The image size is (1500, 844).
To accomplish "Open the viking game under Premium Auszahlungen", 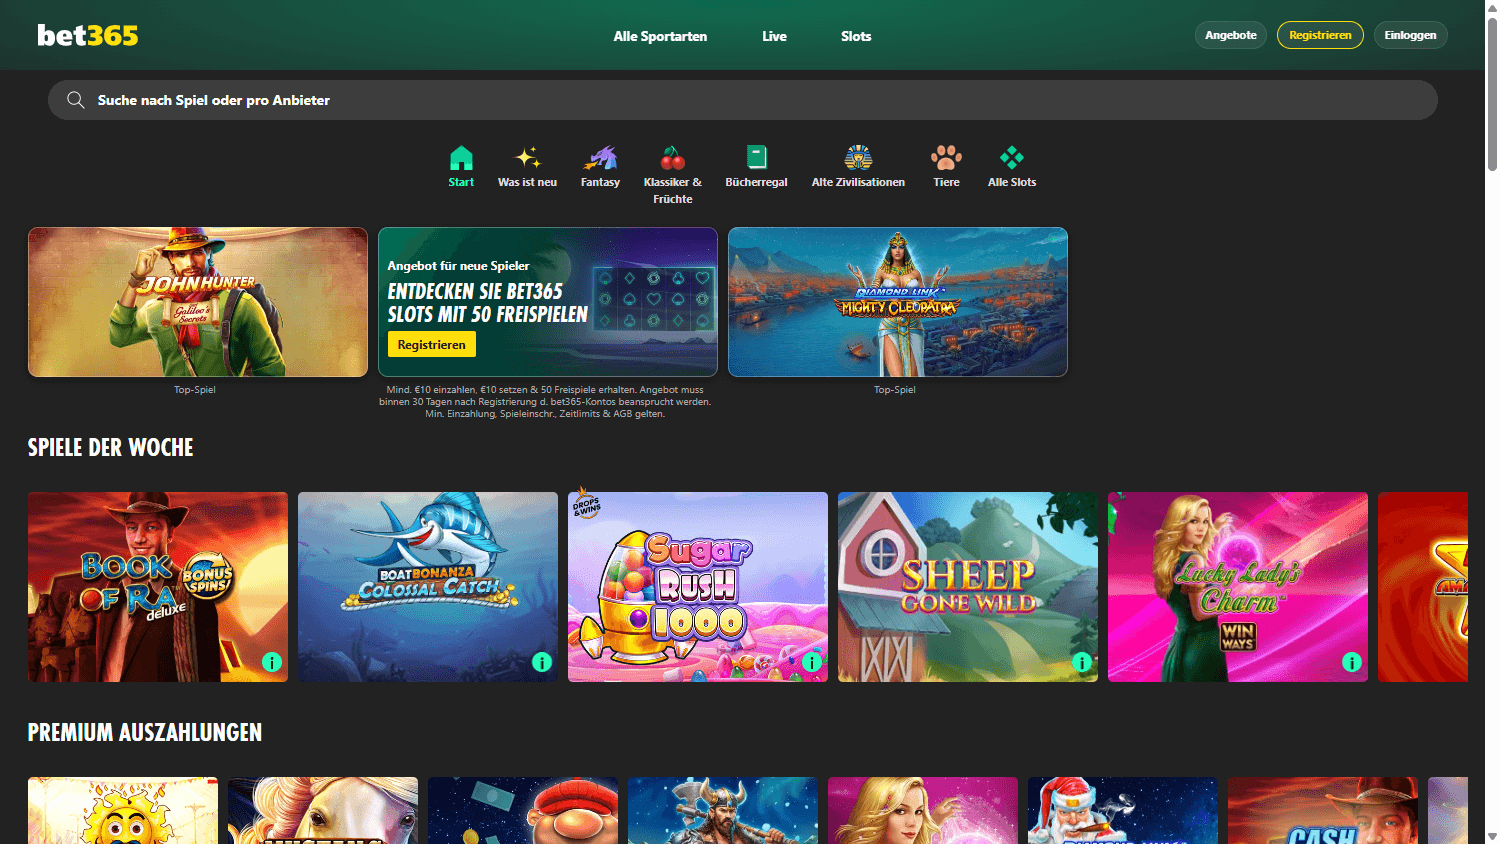I will [x=723, y=811].
